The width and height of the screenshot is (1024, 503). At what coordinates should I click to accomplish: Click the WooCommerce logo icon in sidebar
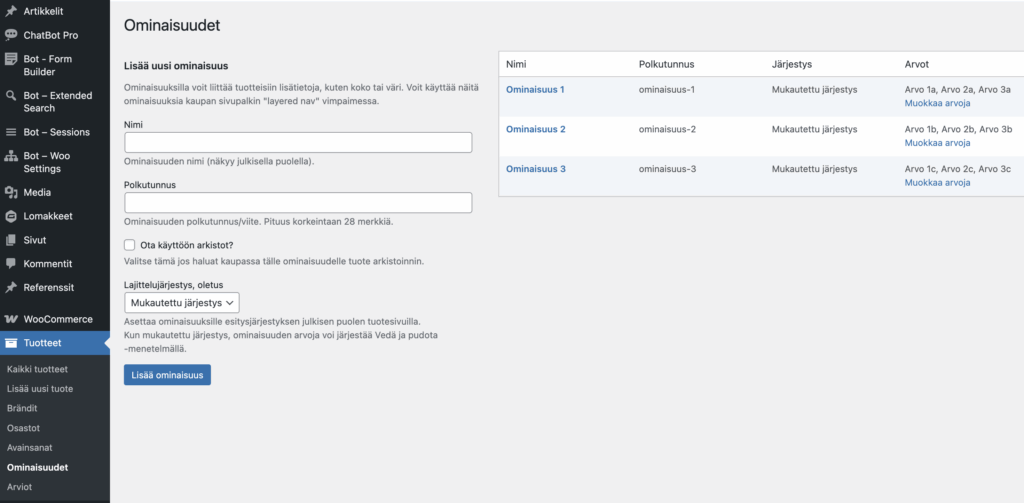11,319
